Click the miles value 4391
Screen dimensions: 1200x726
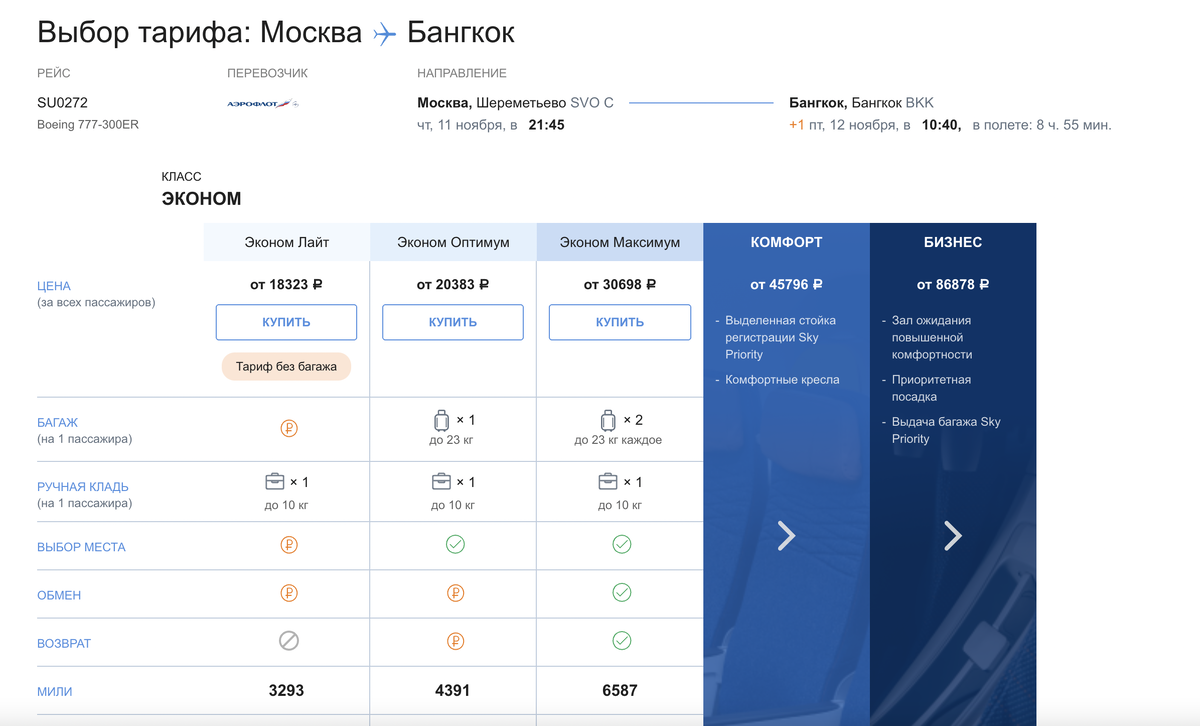(x=453, y=690)
